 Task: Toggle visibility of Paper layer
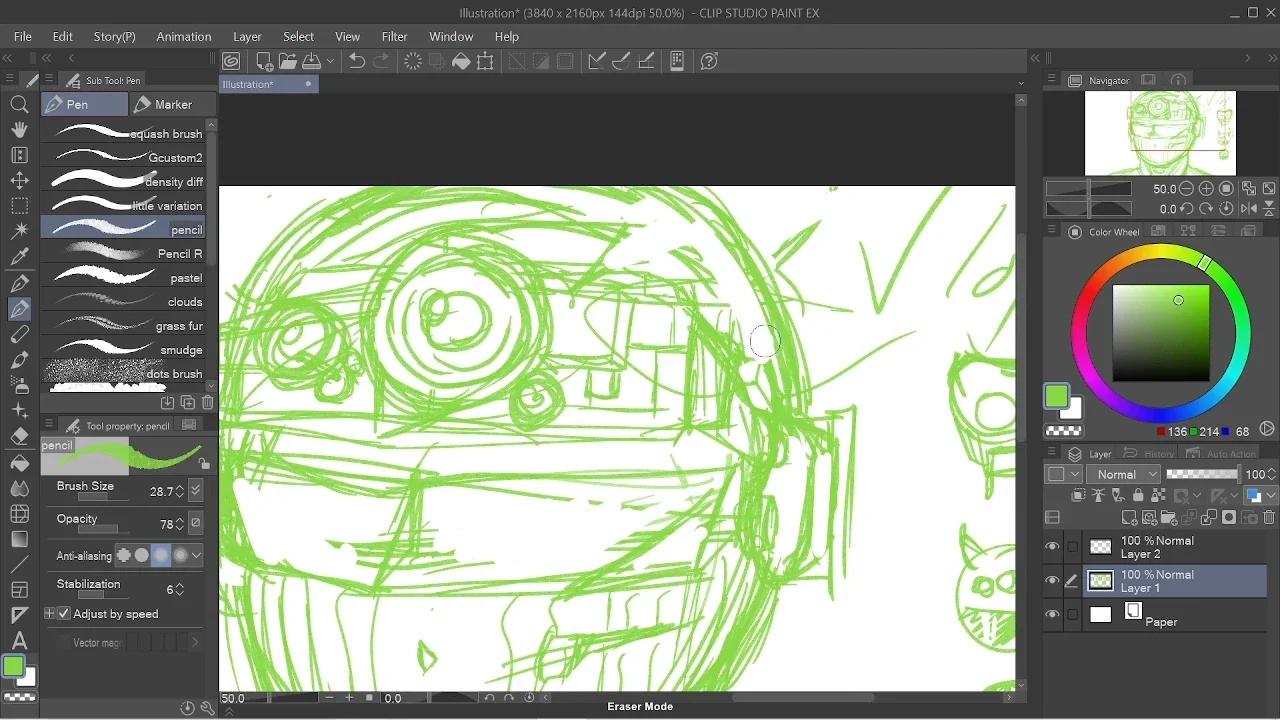pos(1052,615)
